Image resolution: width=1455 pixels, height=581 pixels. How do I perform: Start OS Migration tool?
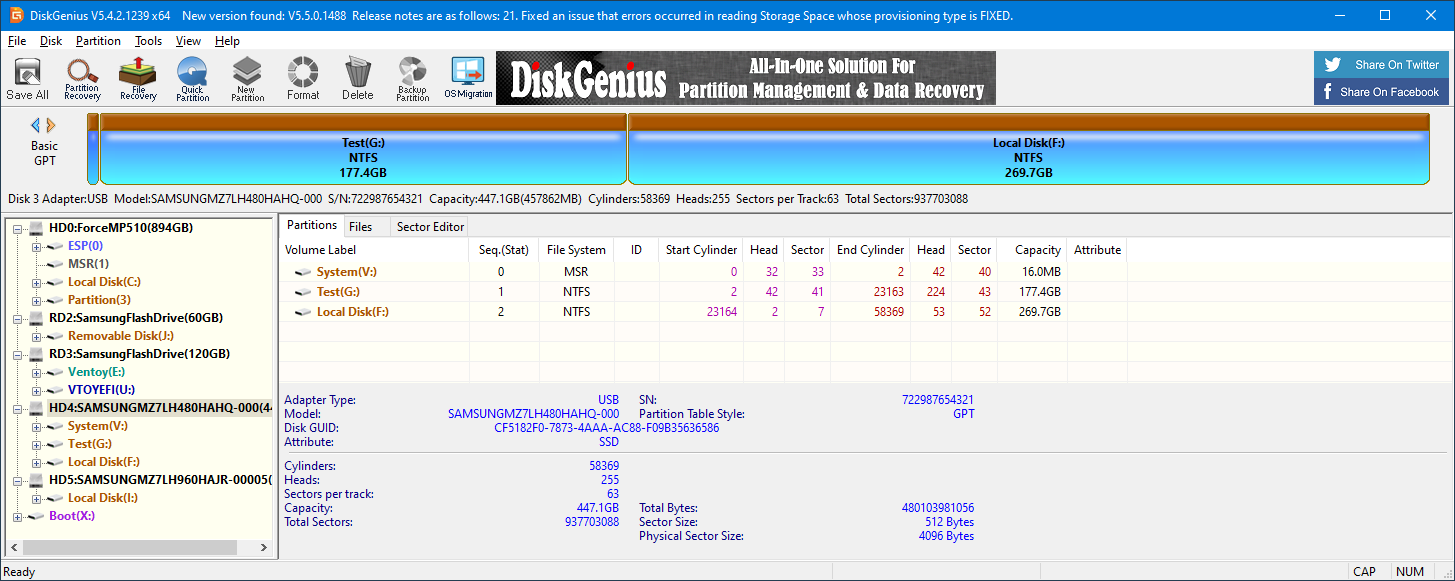[x=468, y=78]
